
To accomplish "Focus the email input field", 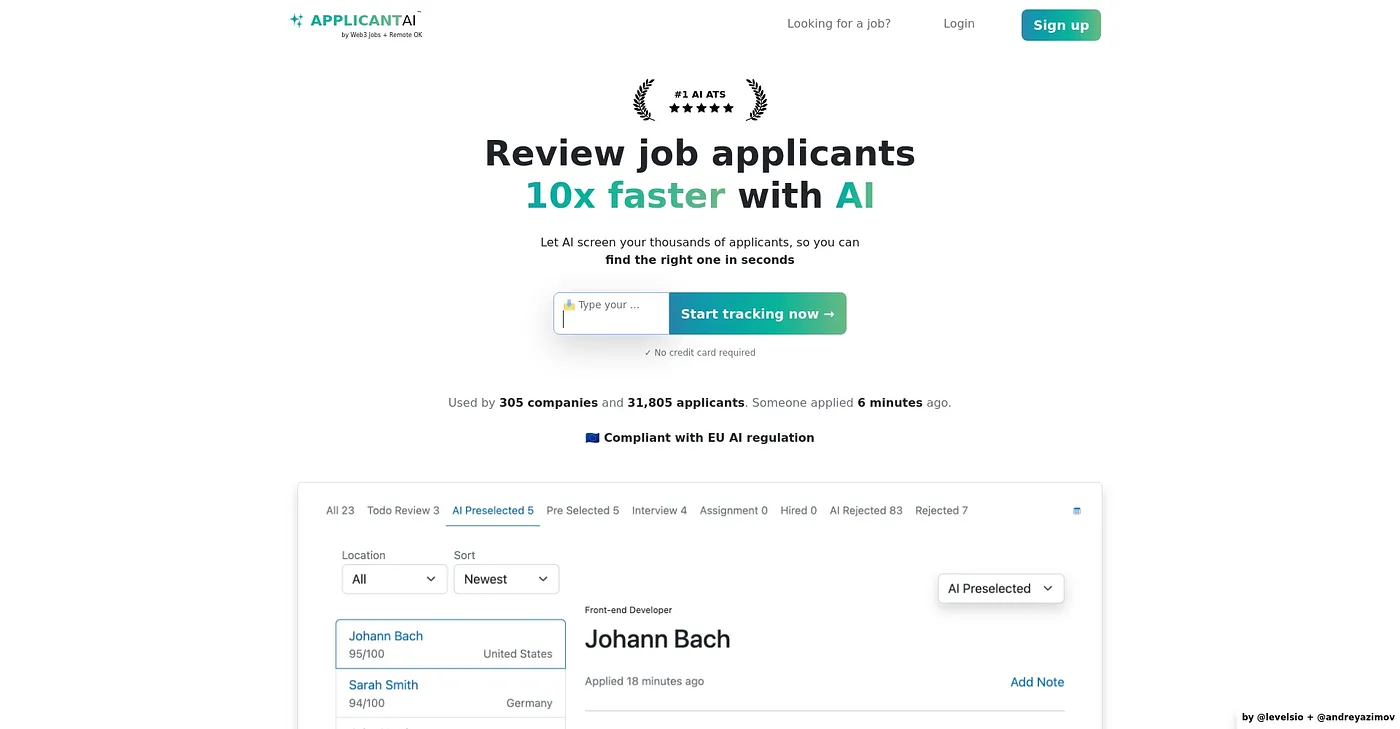I will pos(611,314).
